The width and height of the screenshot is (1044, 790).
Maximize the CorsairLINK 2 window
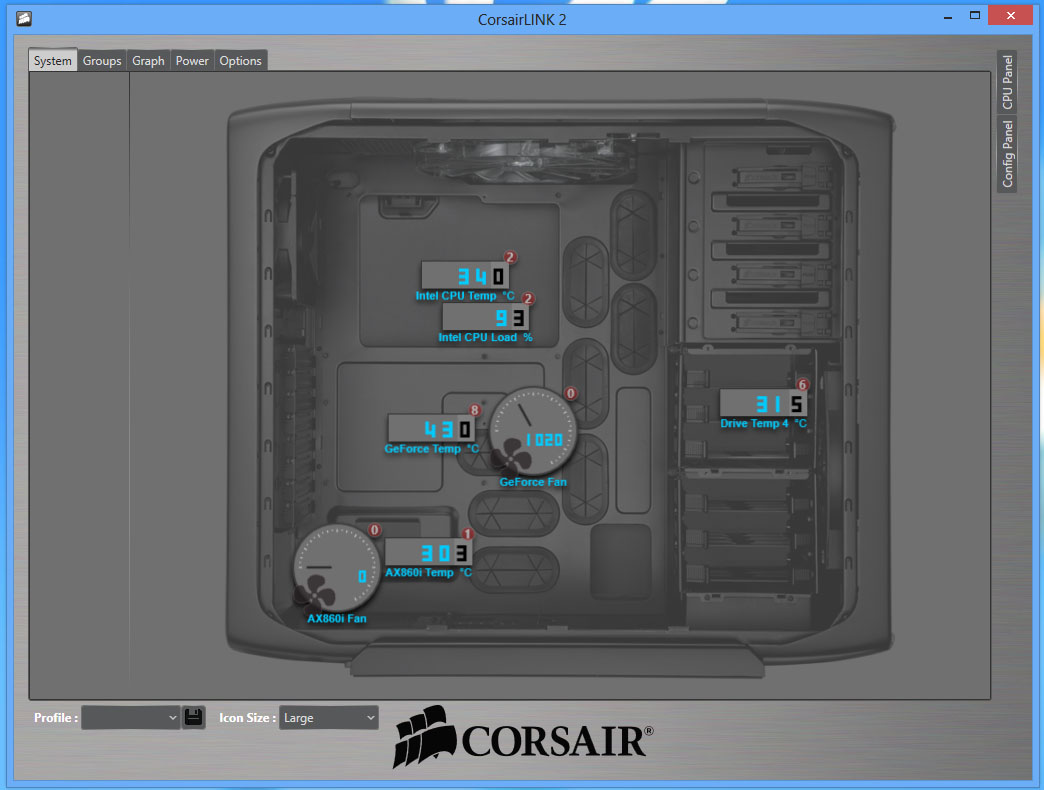click(975, 16)
